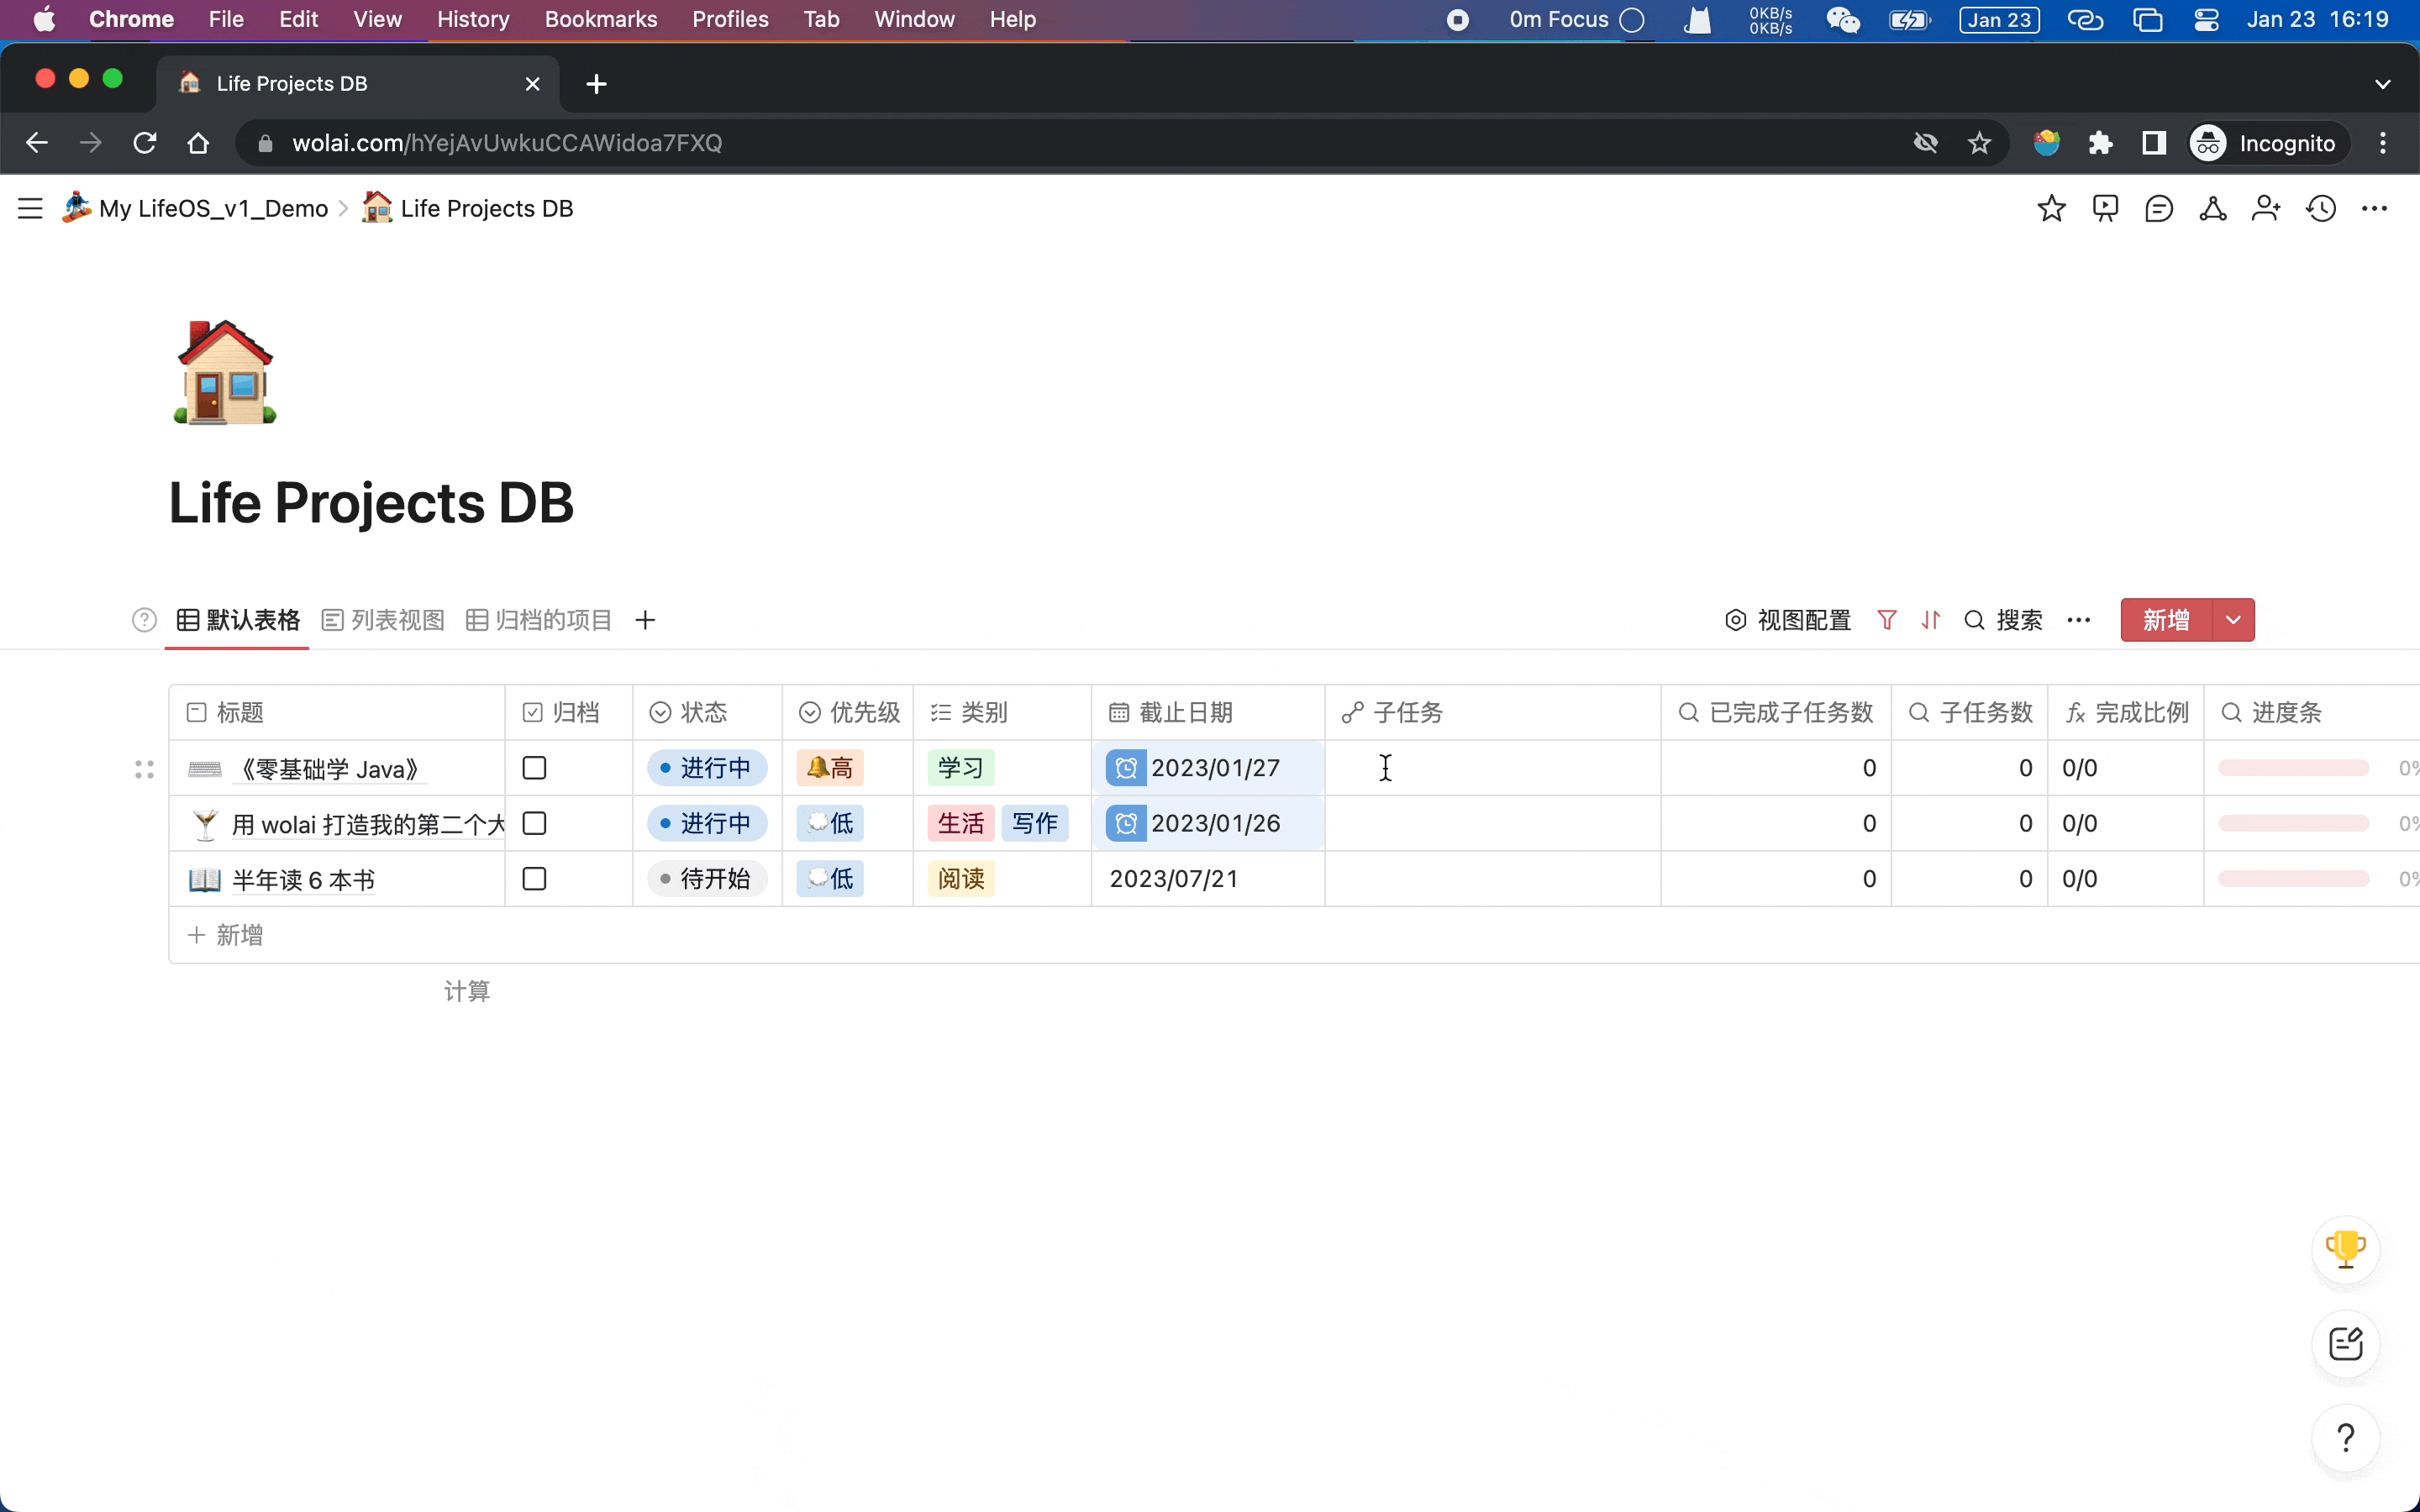Check archive box for 《零基础学 Java》

534,768
